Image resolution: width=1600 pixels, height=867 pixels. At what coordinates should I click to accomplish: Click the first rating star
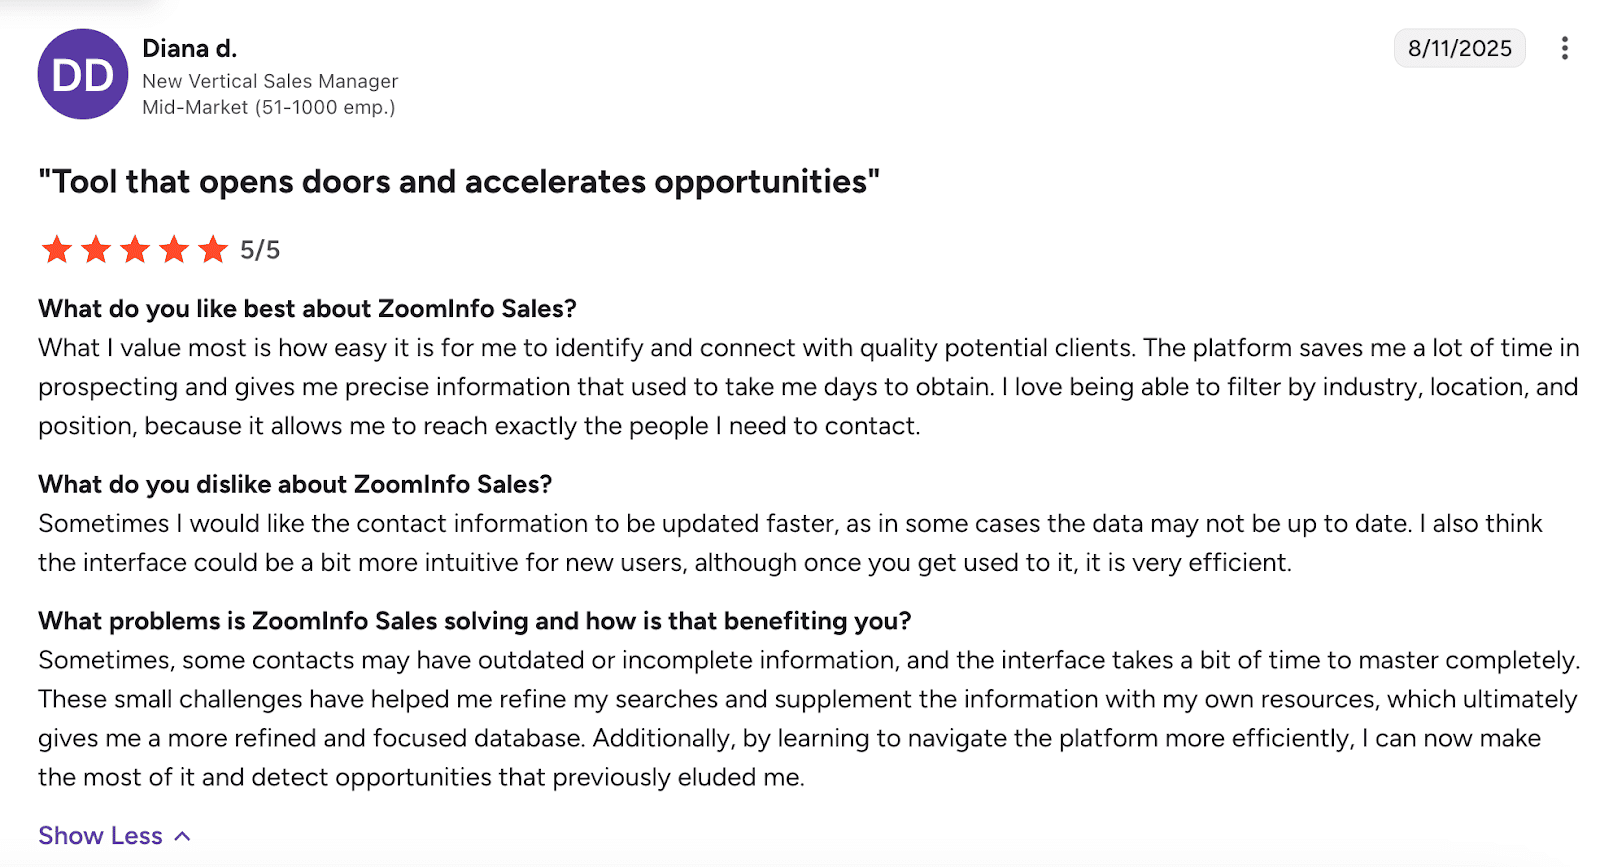(57, 249)
